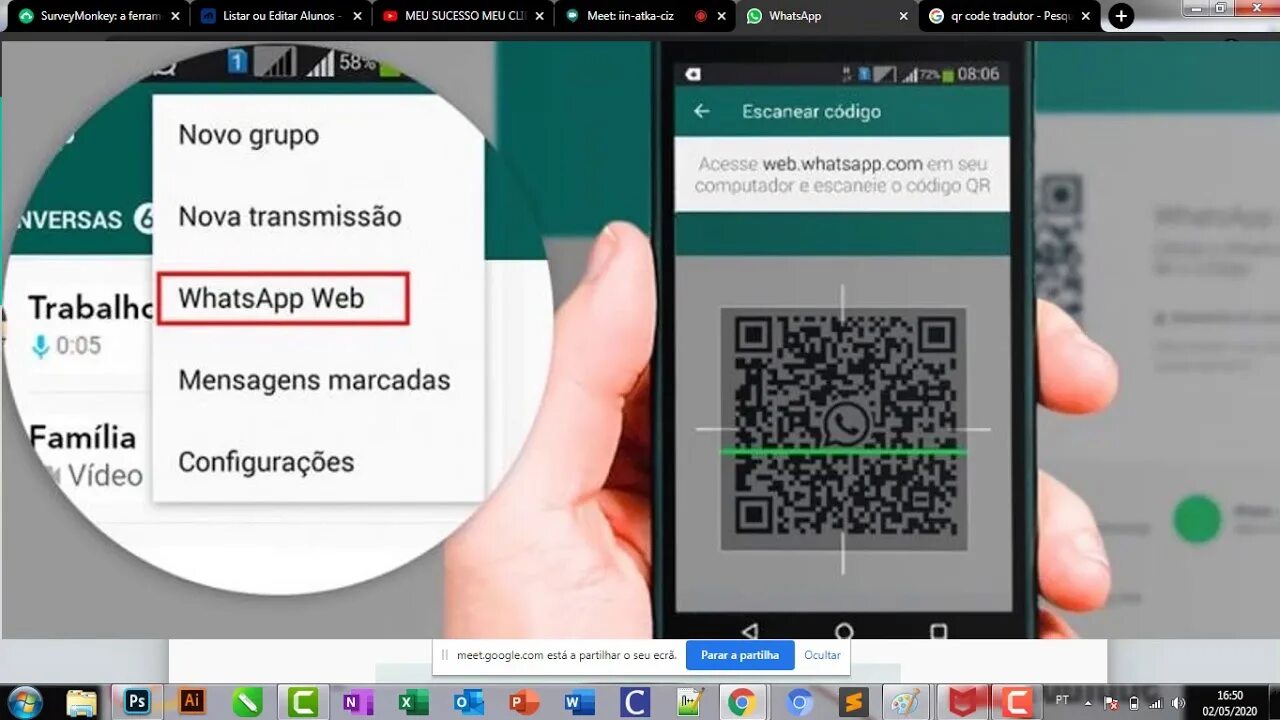The image size is (1280, 720).
Task: Choose 'WhatsApp Web' menu entry
Action: (283, 298)
